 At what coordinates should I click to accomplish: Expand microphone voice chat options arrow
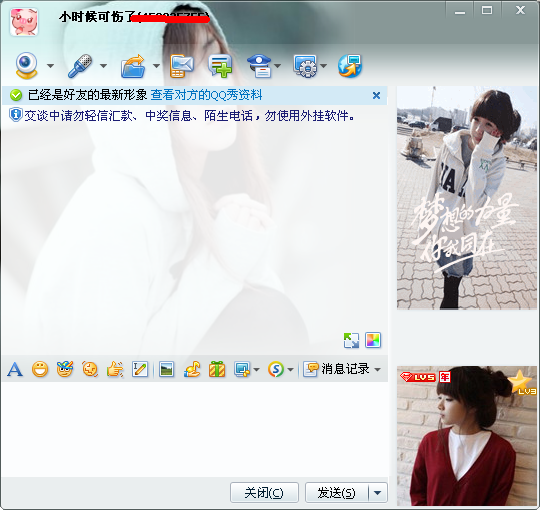103,66
